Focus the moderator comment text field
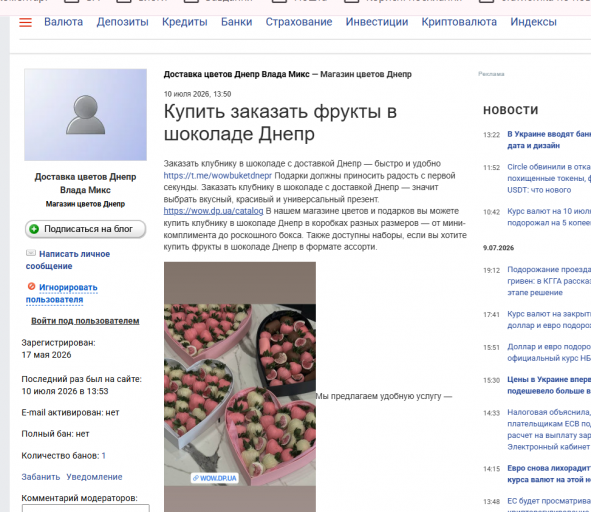The height and width of the screenshot is (512, 591). [86, 508]
